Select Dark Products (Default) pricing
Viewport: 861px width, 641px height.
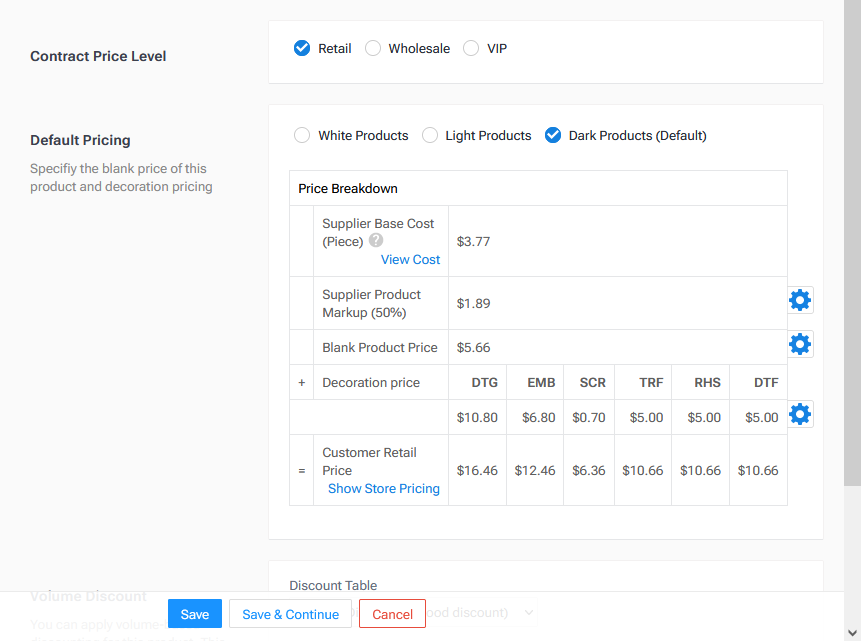click(553, 135)
